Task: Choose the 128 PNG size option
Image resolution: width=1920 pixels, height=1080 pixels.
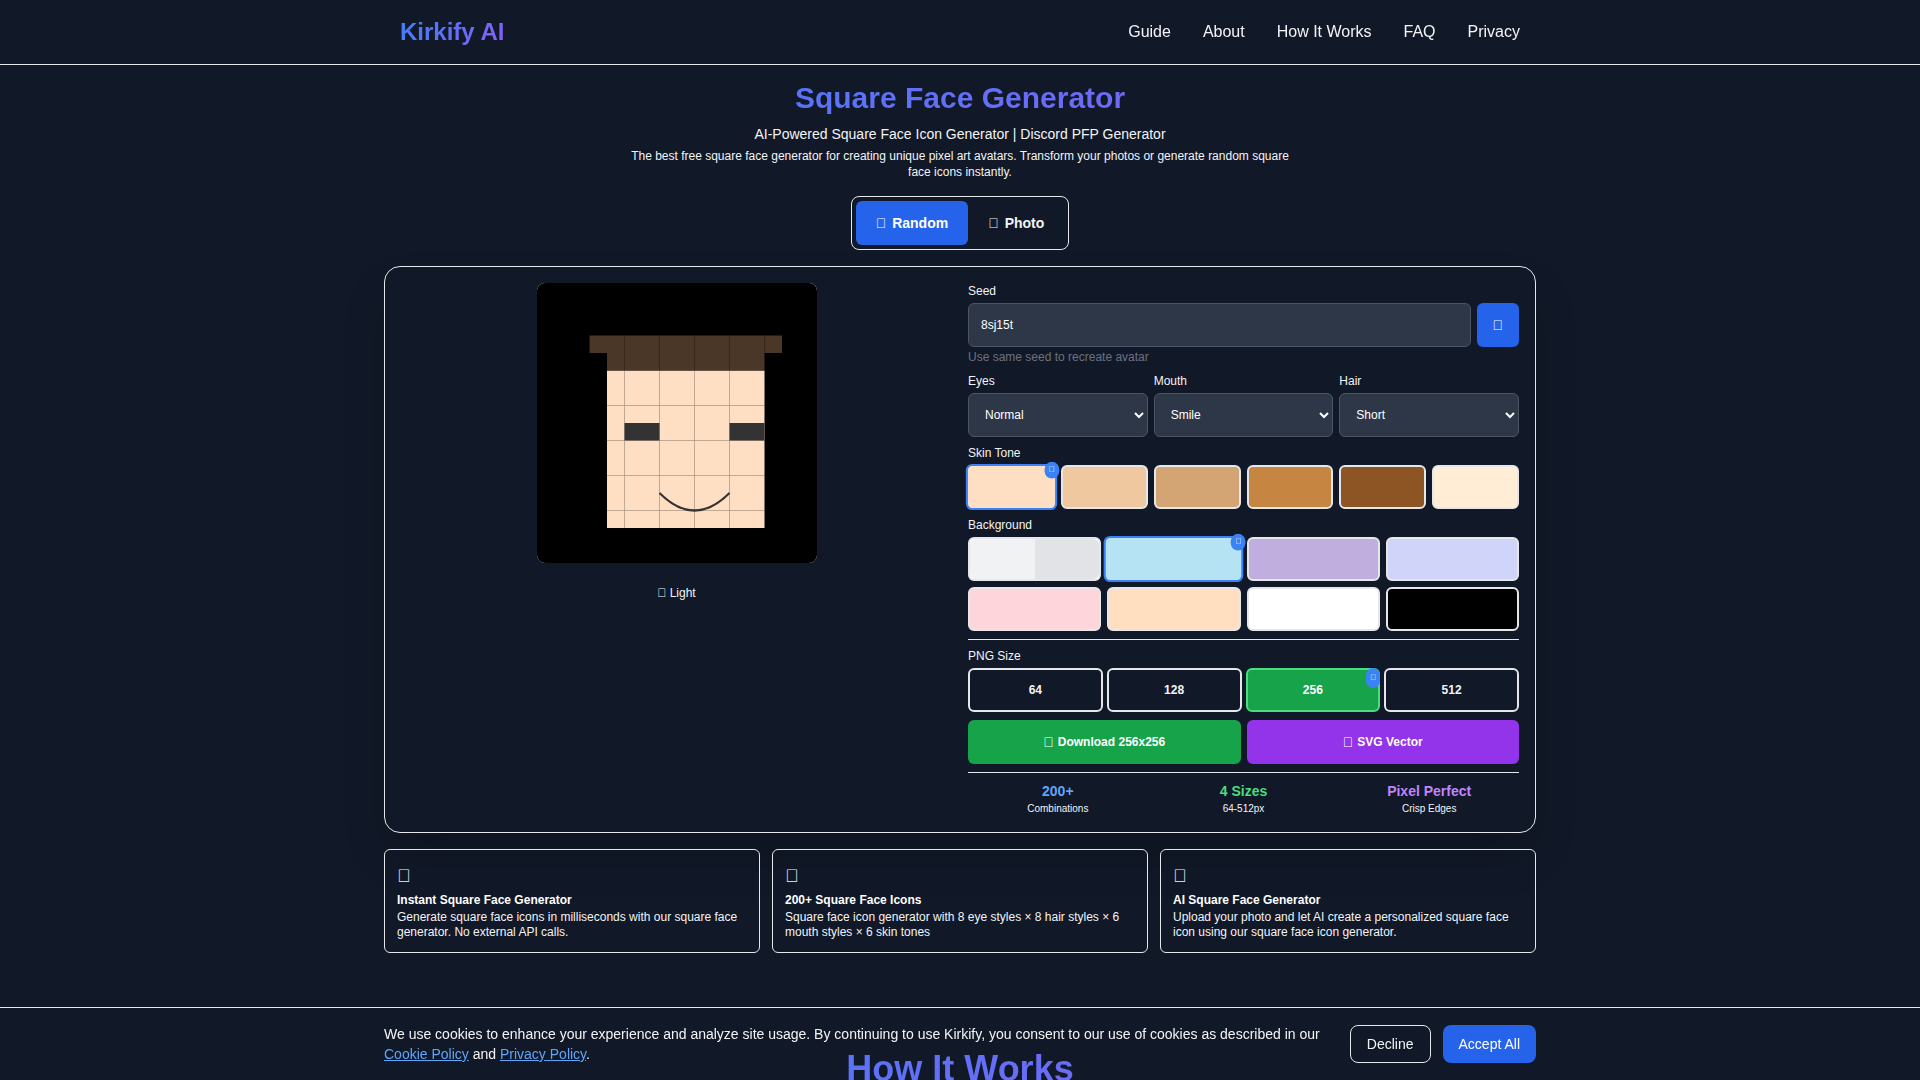Action: (1174, 690)
